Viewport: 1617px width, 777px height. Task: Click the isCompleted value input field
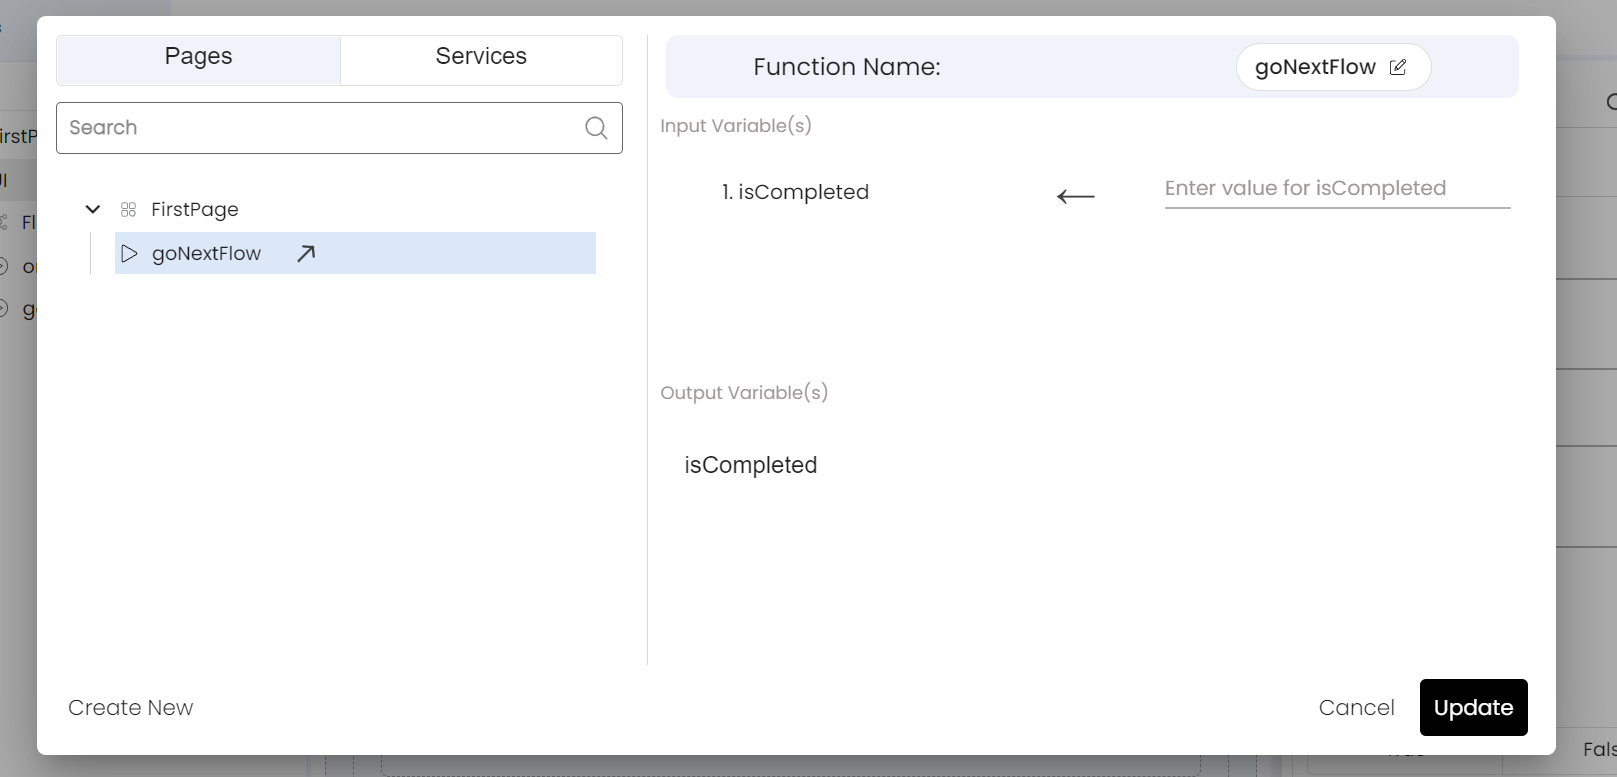click(1337, 188)
